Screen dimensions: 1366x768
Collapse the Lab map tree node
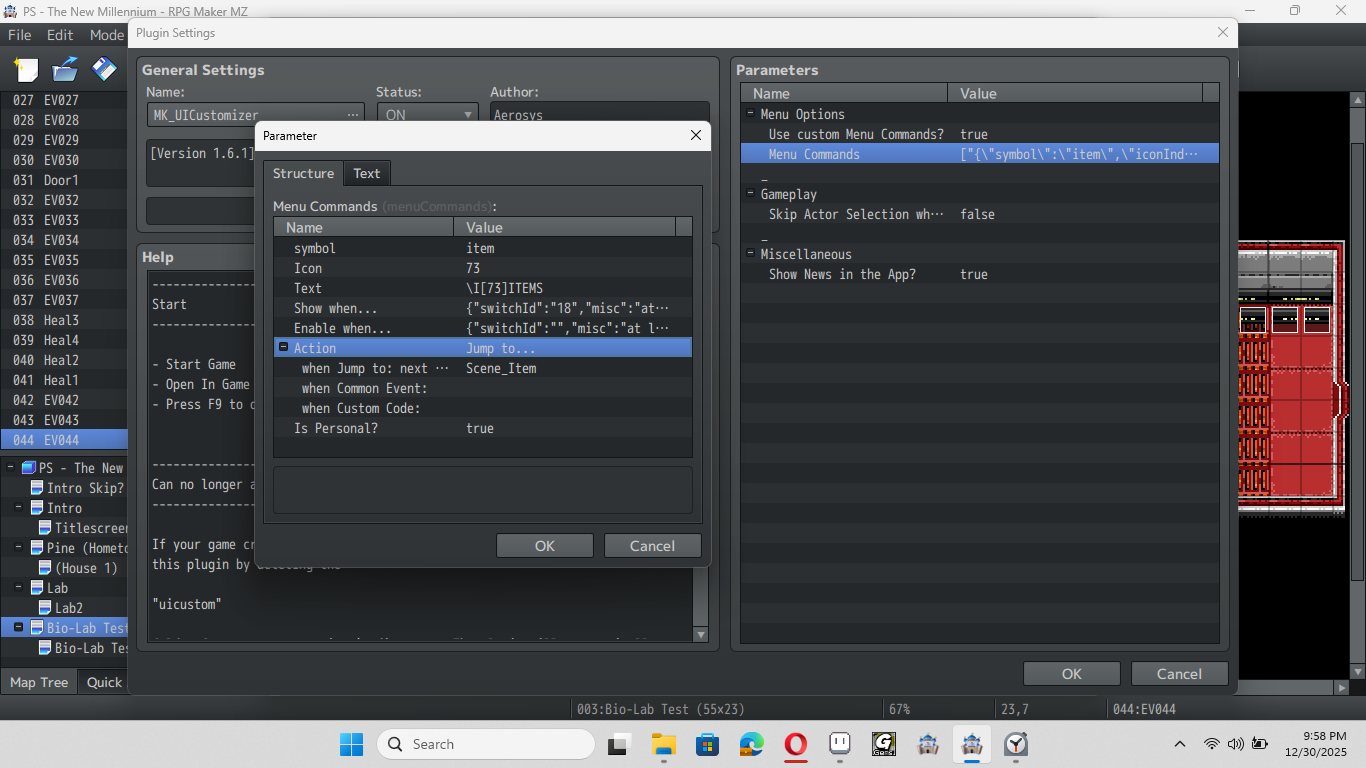[x=18, y=588]
